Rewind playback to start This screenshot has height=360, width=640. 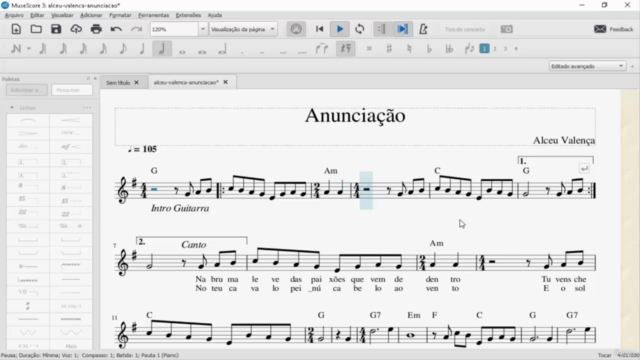point(320,29)
